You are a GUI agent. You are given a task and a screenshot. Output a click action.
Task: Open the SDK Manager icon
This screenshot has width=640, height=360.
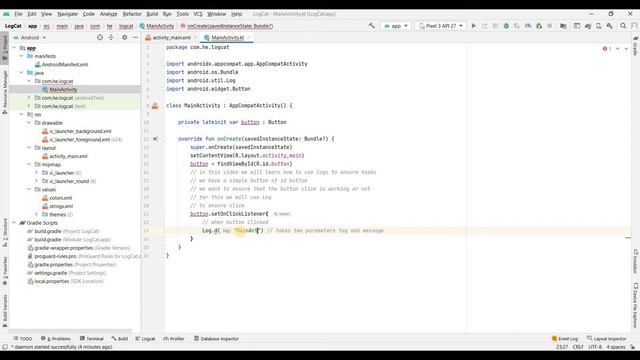[x=609, y=26]
